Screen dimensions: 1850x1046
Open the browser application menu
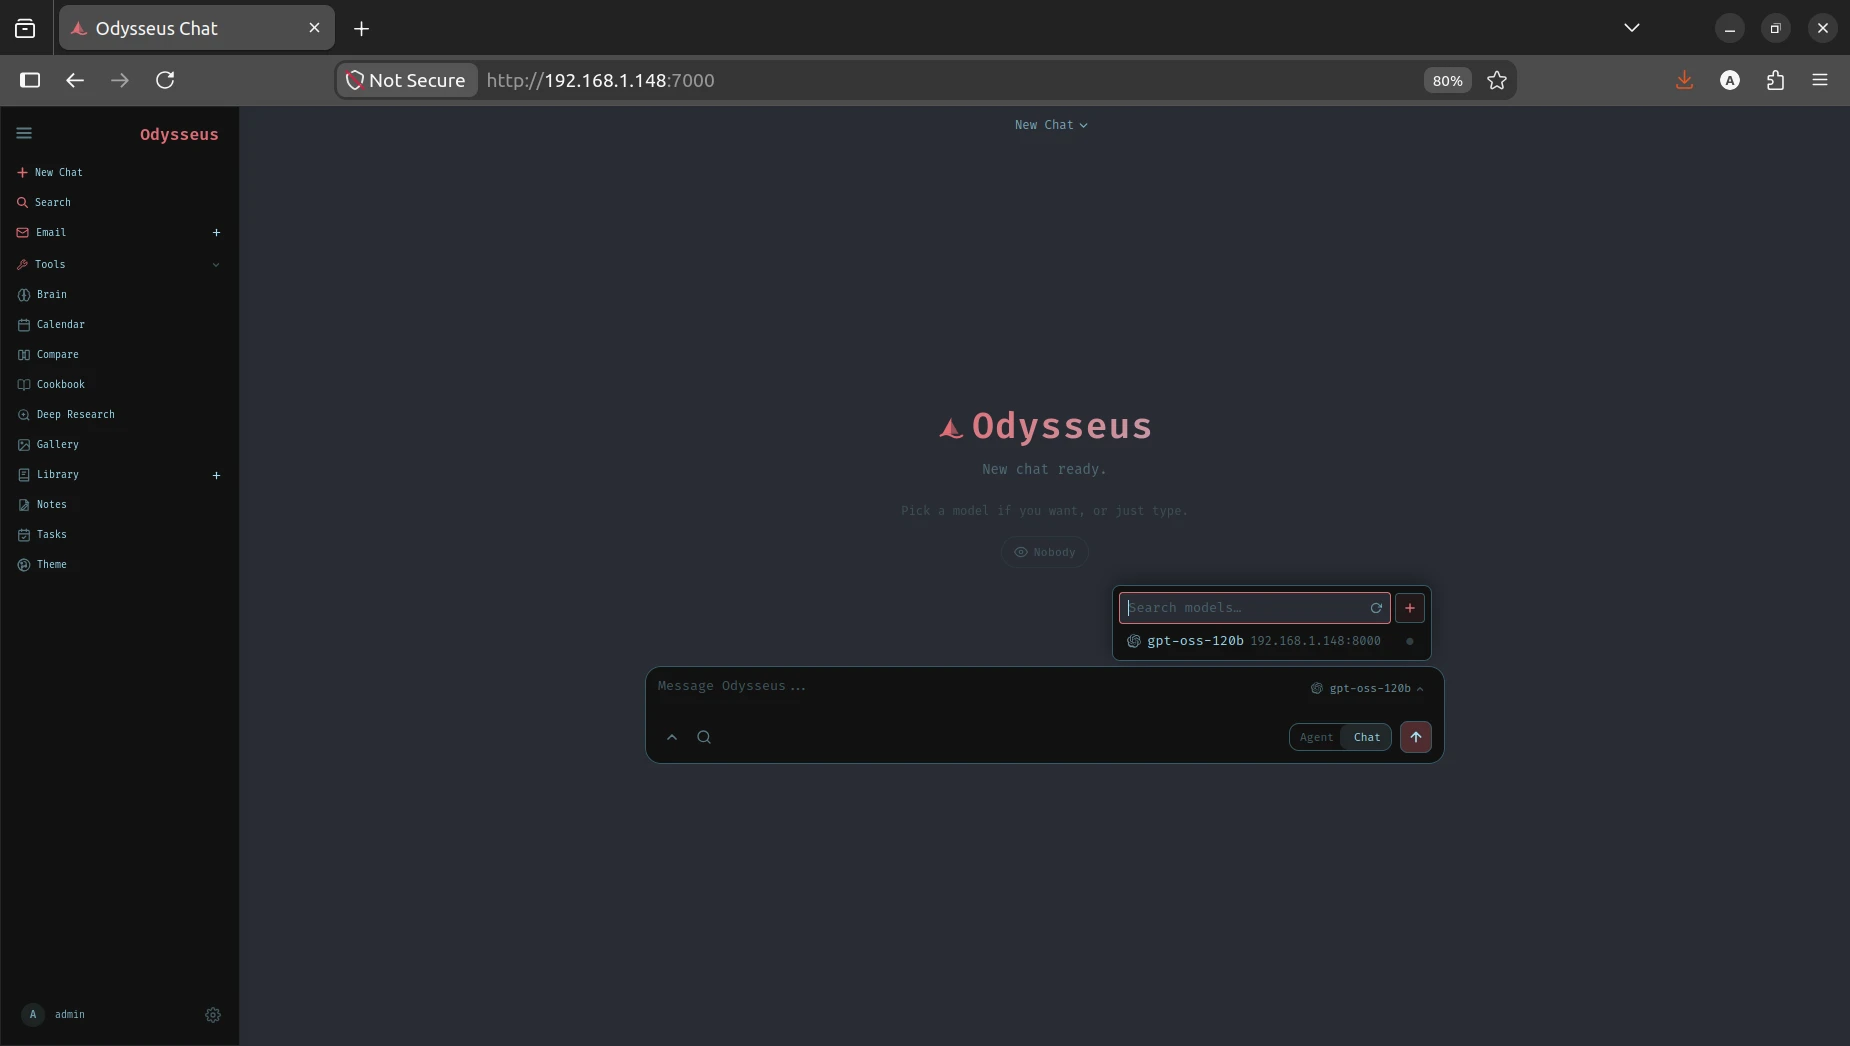(1820, 80)
